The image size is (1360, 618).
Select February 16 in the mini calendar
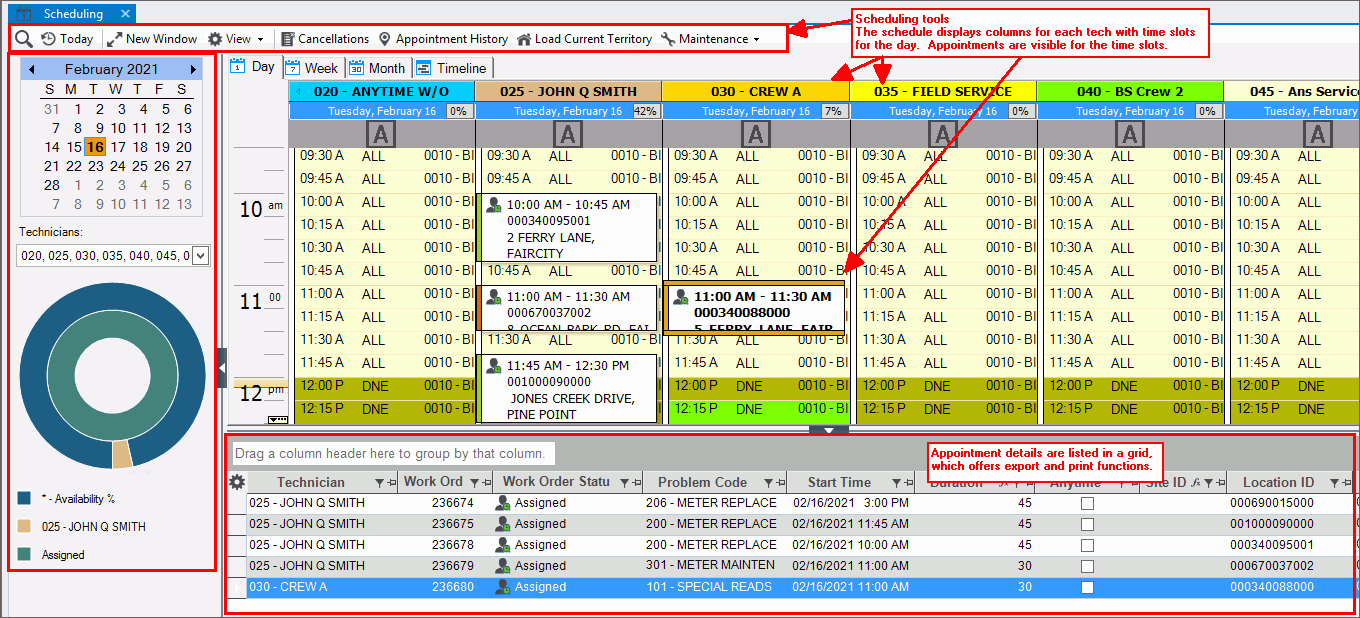pos(95,147)
